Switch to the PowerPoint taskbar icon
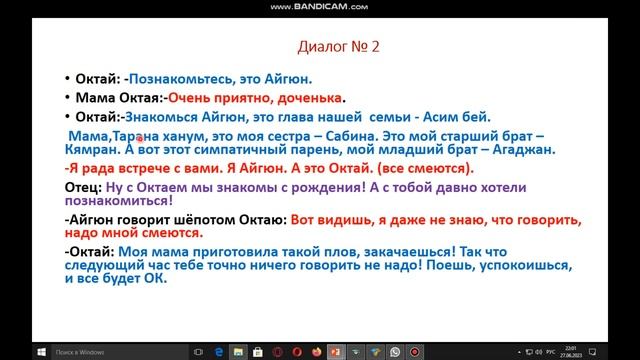The image size is (640, 360). click(336, 352)
